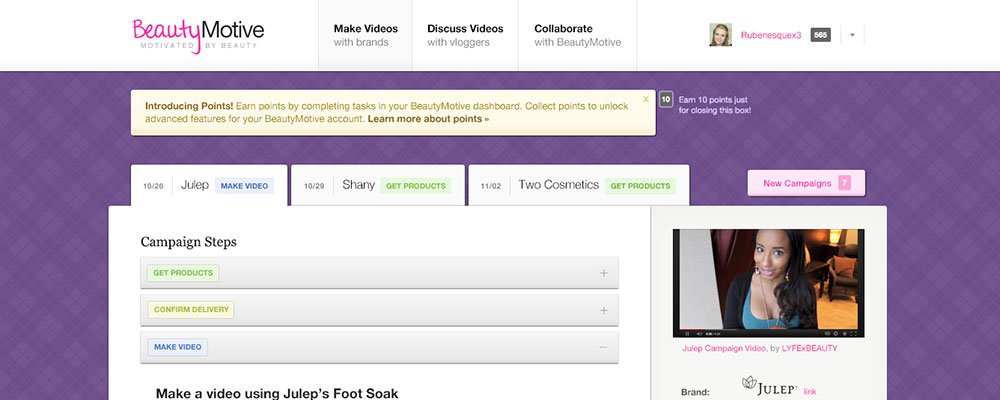This screenshot has width=1000, height=400.
Task: Click the Julep brand logo
Action: [x=770, y=387]
